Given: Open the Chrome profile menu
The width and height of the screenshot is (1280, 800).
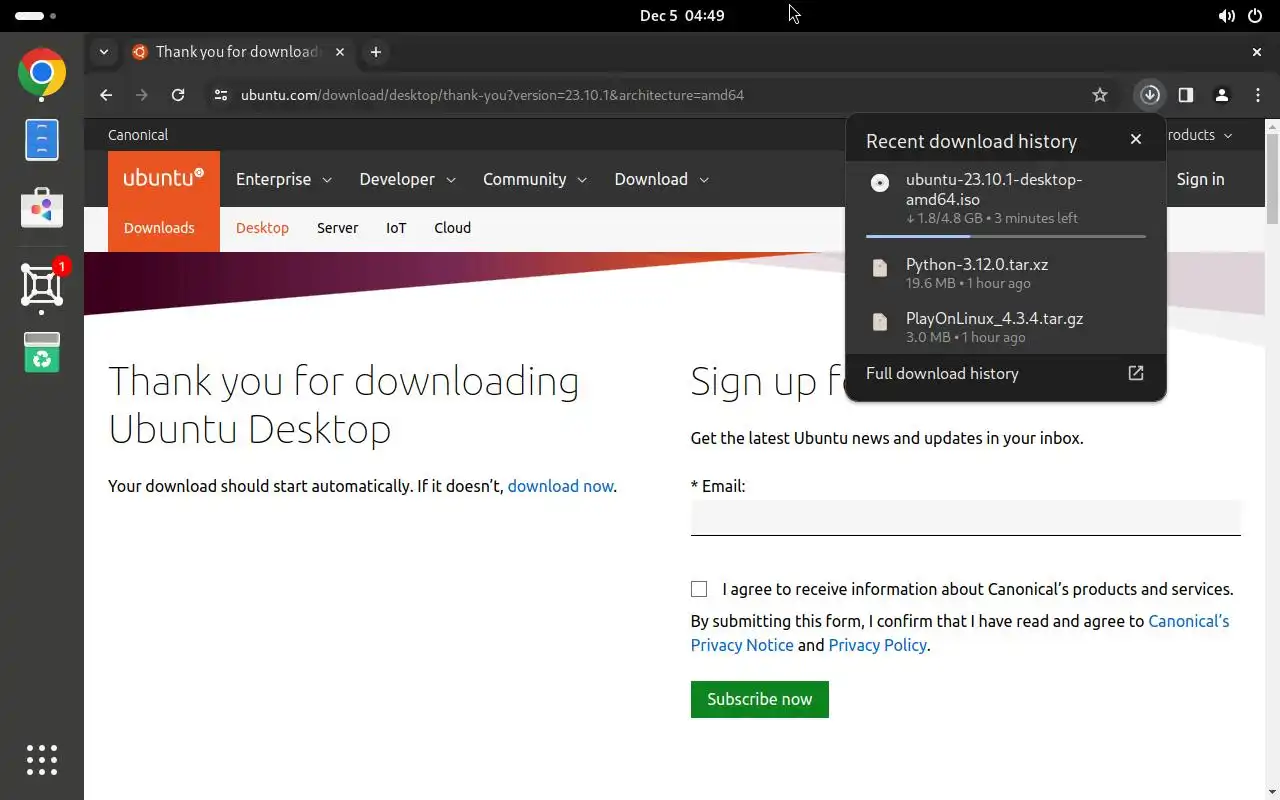Looking at the screenshot, I should (x=1222, y=95).
